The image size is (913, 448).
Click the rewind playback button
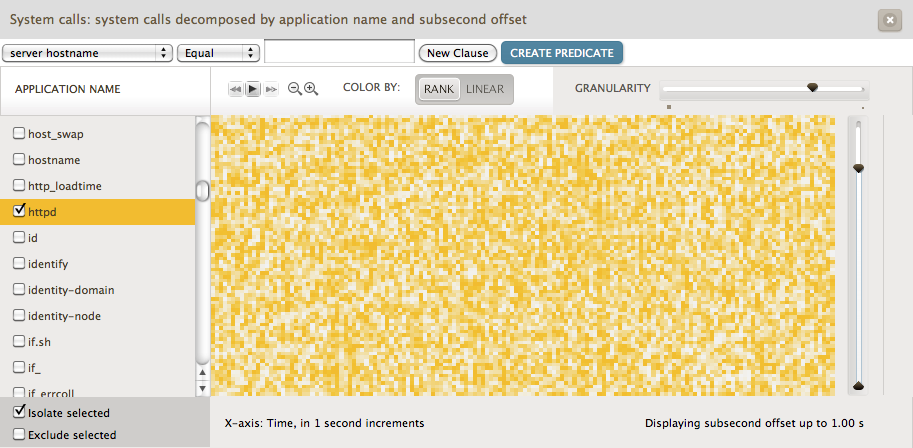pyautogui.click(x=236, y=89)
